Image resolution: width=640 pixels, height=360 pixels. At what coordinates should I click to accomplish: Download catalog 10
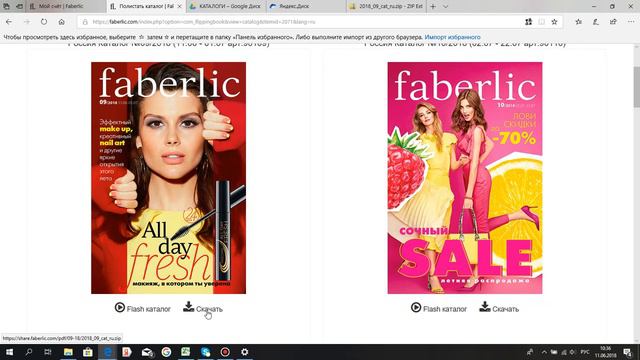click(x=506, y=309)
